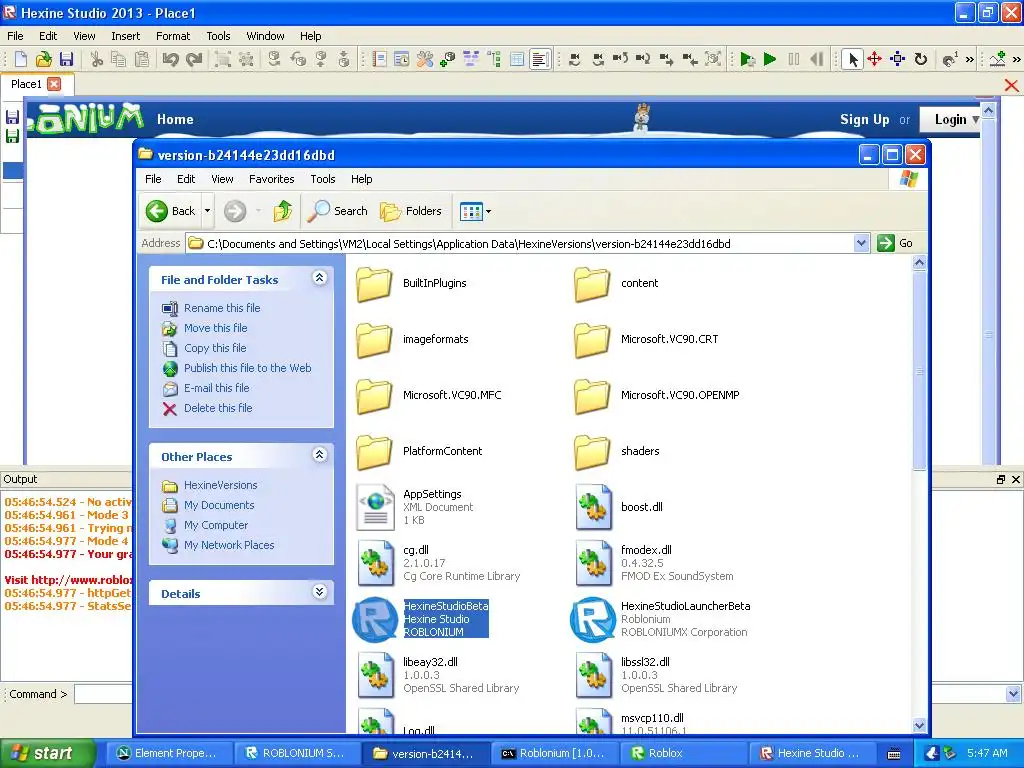The height and width of the screenshot is (768, 1024).
Task: Open the Favorites menu in Explorer window
Action: pyautogui.click(x=272, y=179)
